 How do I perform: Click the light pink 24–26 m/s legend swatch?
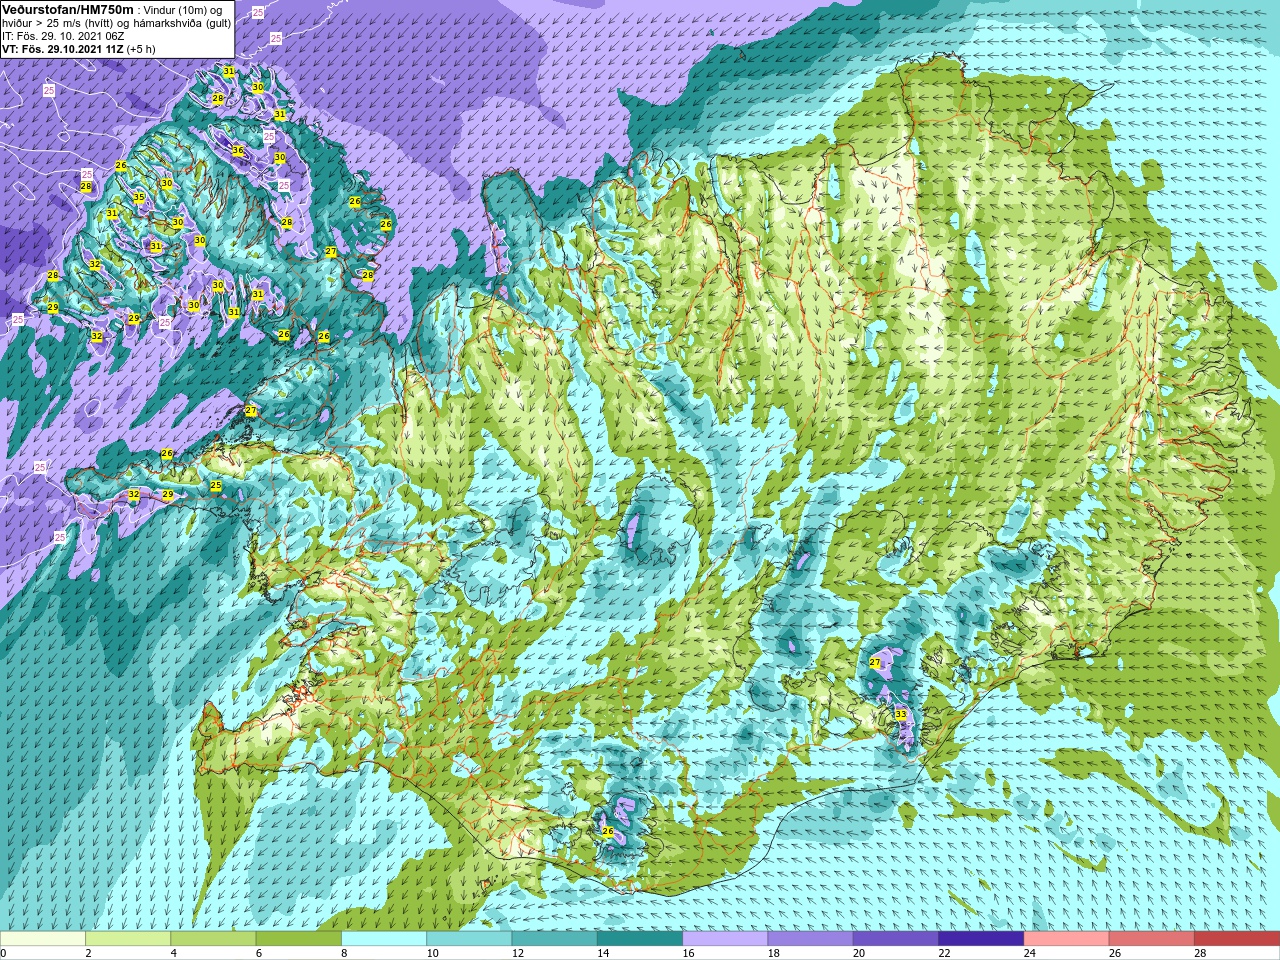click(1067, 939)
